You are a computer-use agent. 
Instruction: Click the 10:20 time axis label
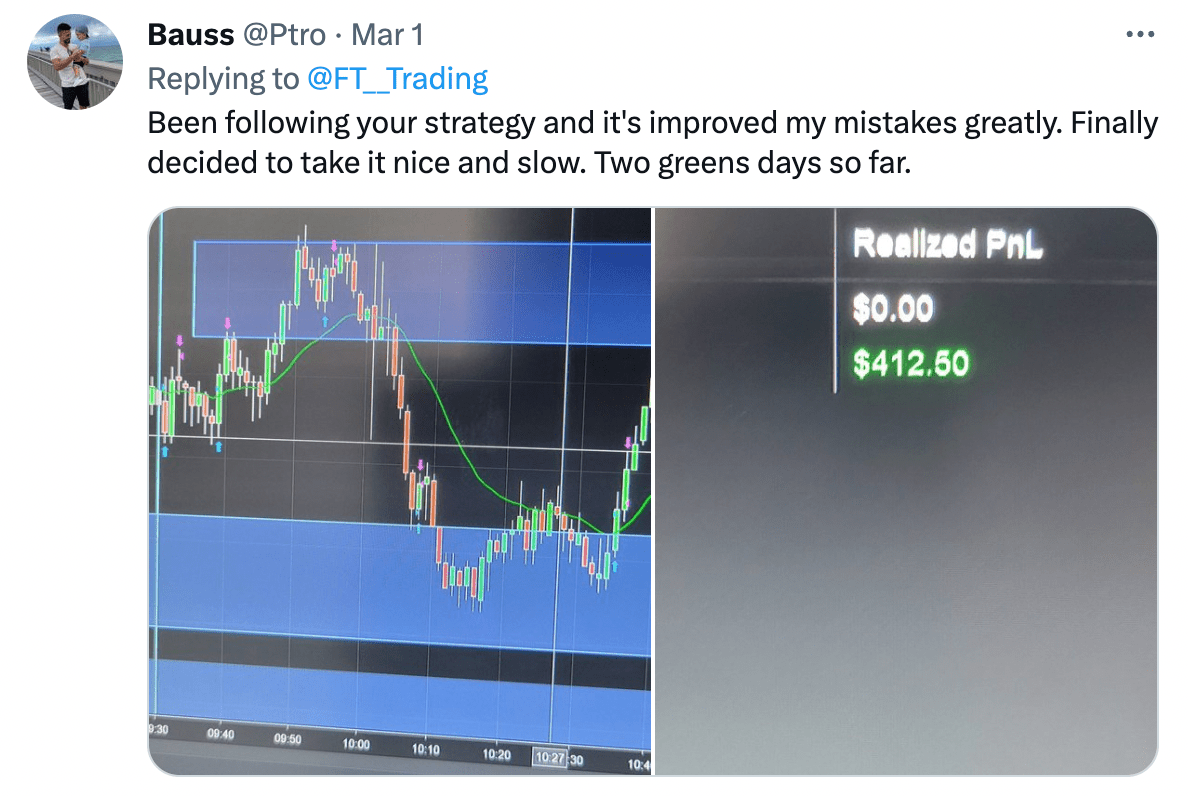point(497,755)
